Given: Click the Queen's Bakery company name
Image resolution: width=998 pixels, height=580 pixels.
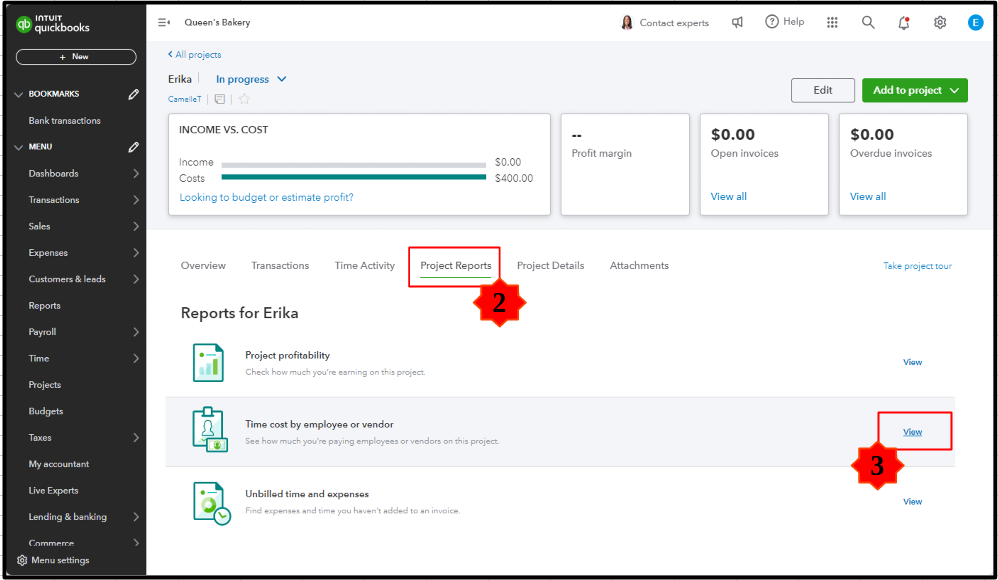Looking at the screenshot, I should click(217, 22).
